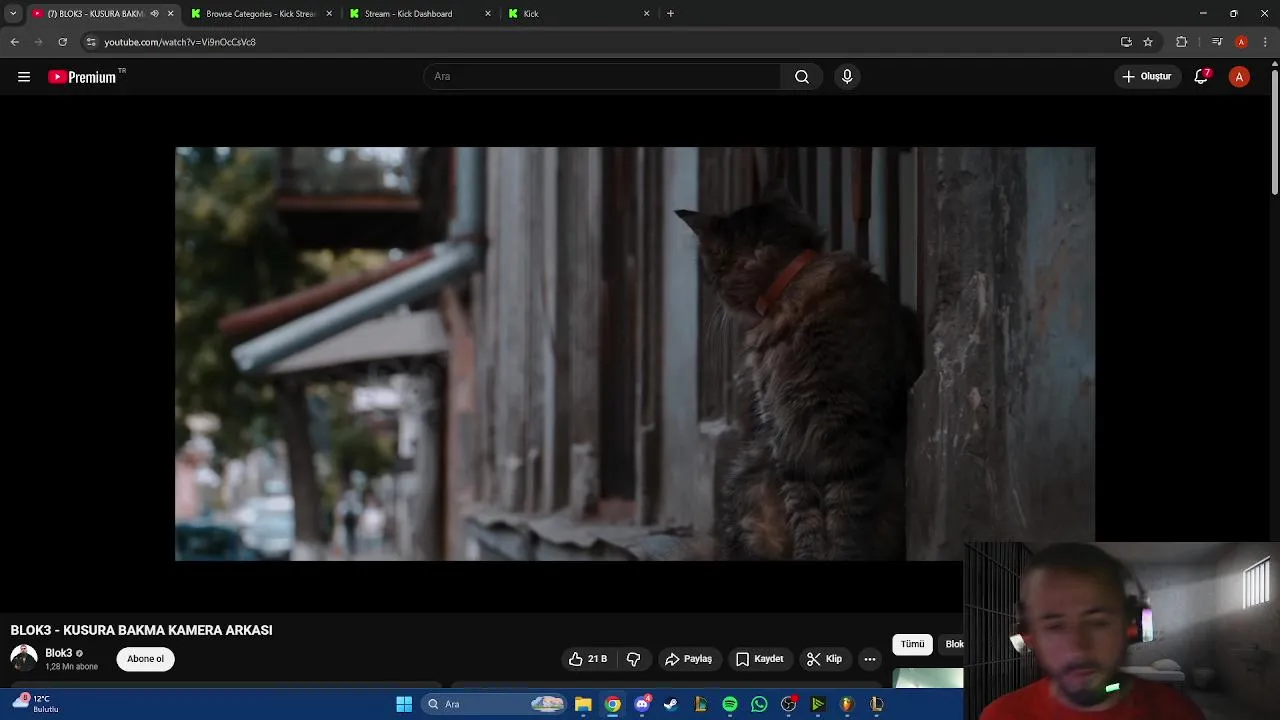
Task: Like the video with 21 B likes
Action: tap(587, 659)
